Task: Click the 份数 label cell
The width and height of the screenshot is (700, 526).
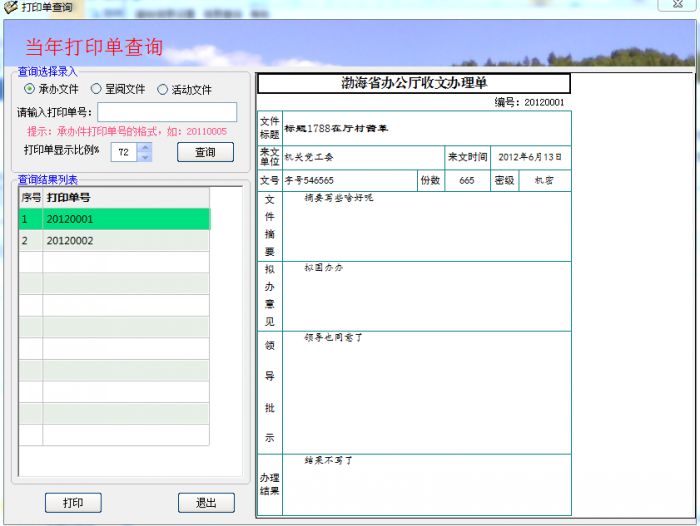Action: click(431, 180)
